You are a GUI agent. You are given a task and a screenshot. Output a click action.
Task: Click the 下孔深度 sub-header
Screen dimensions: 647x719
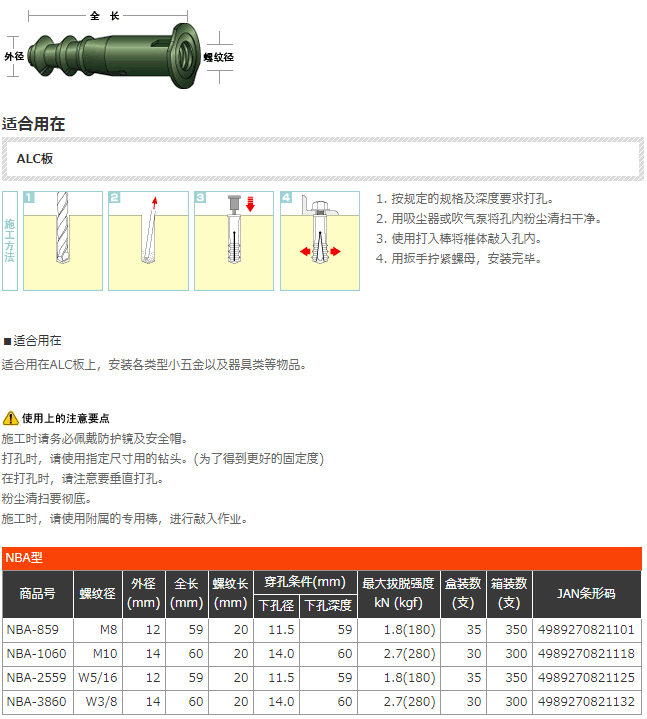click(328, 605)
